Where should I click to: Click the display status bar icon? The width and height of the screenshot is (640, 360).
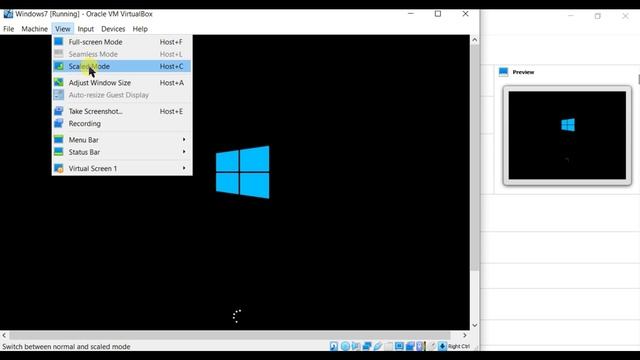399,346
